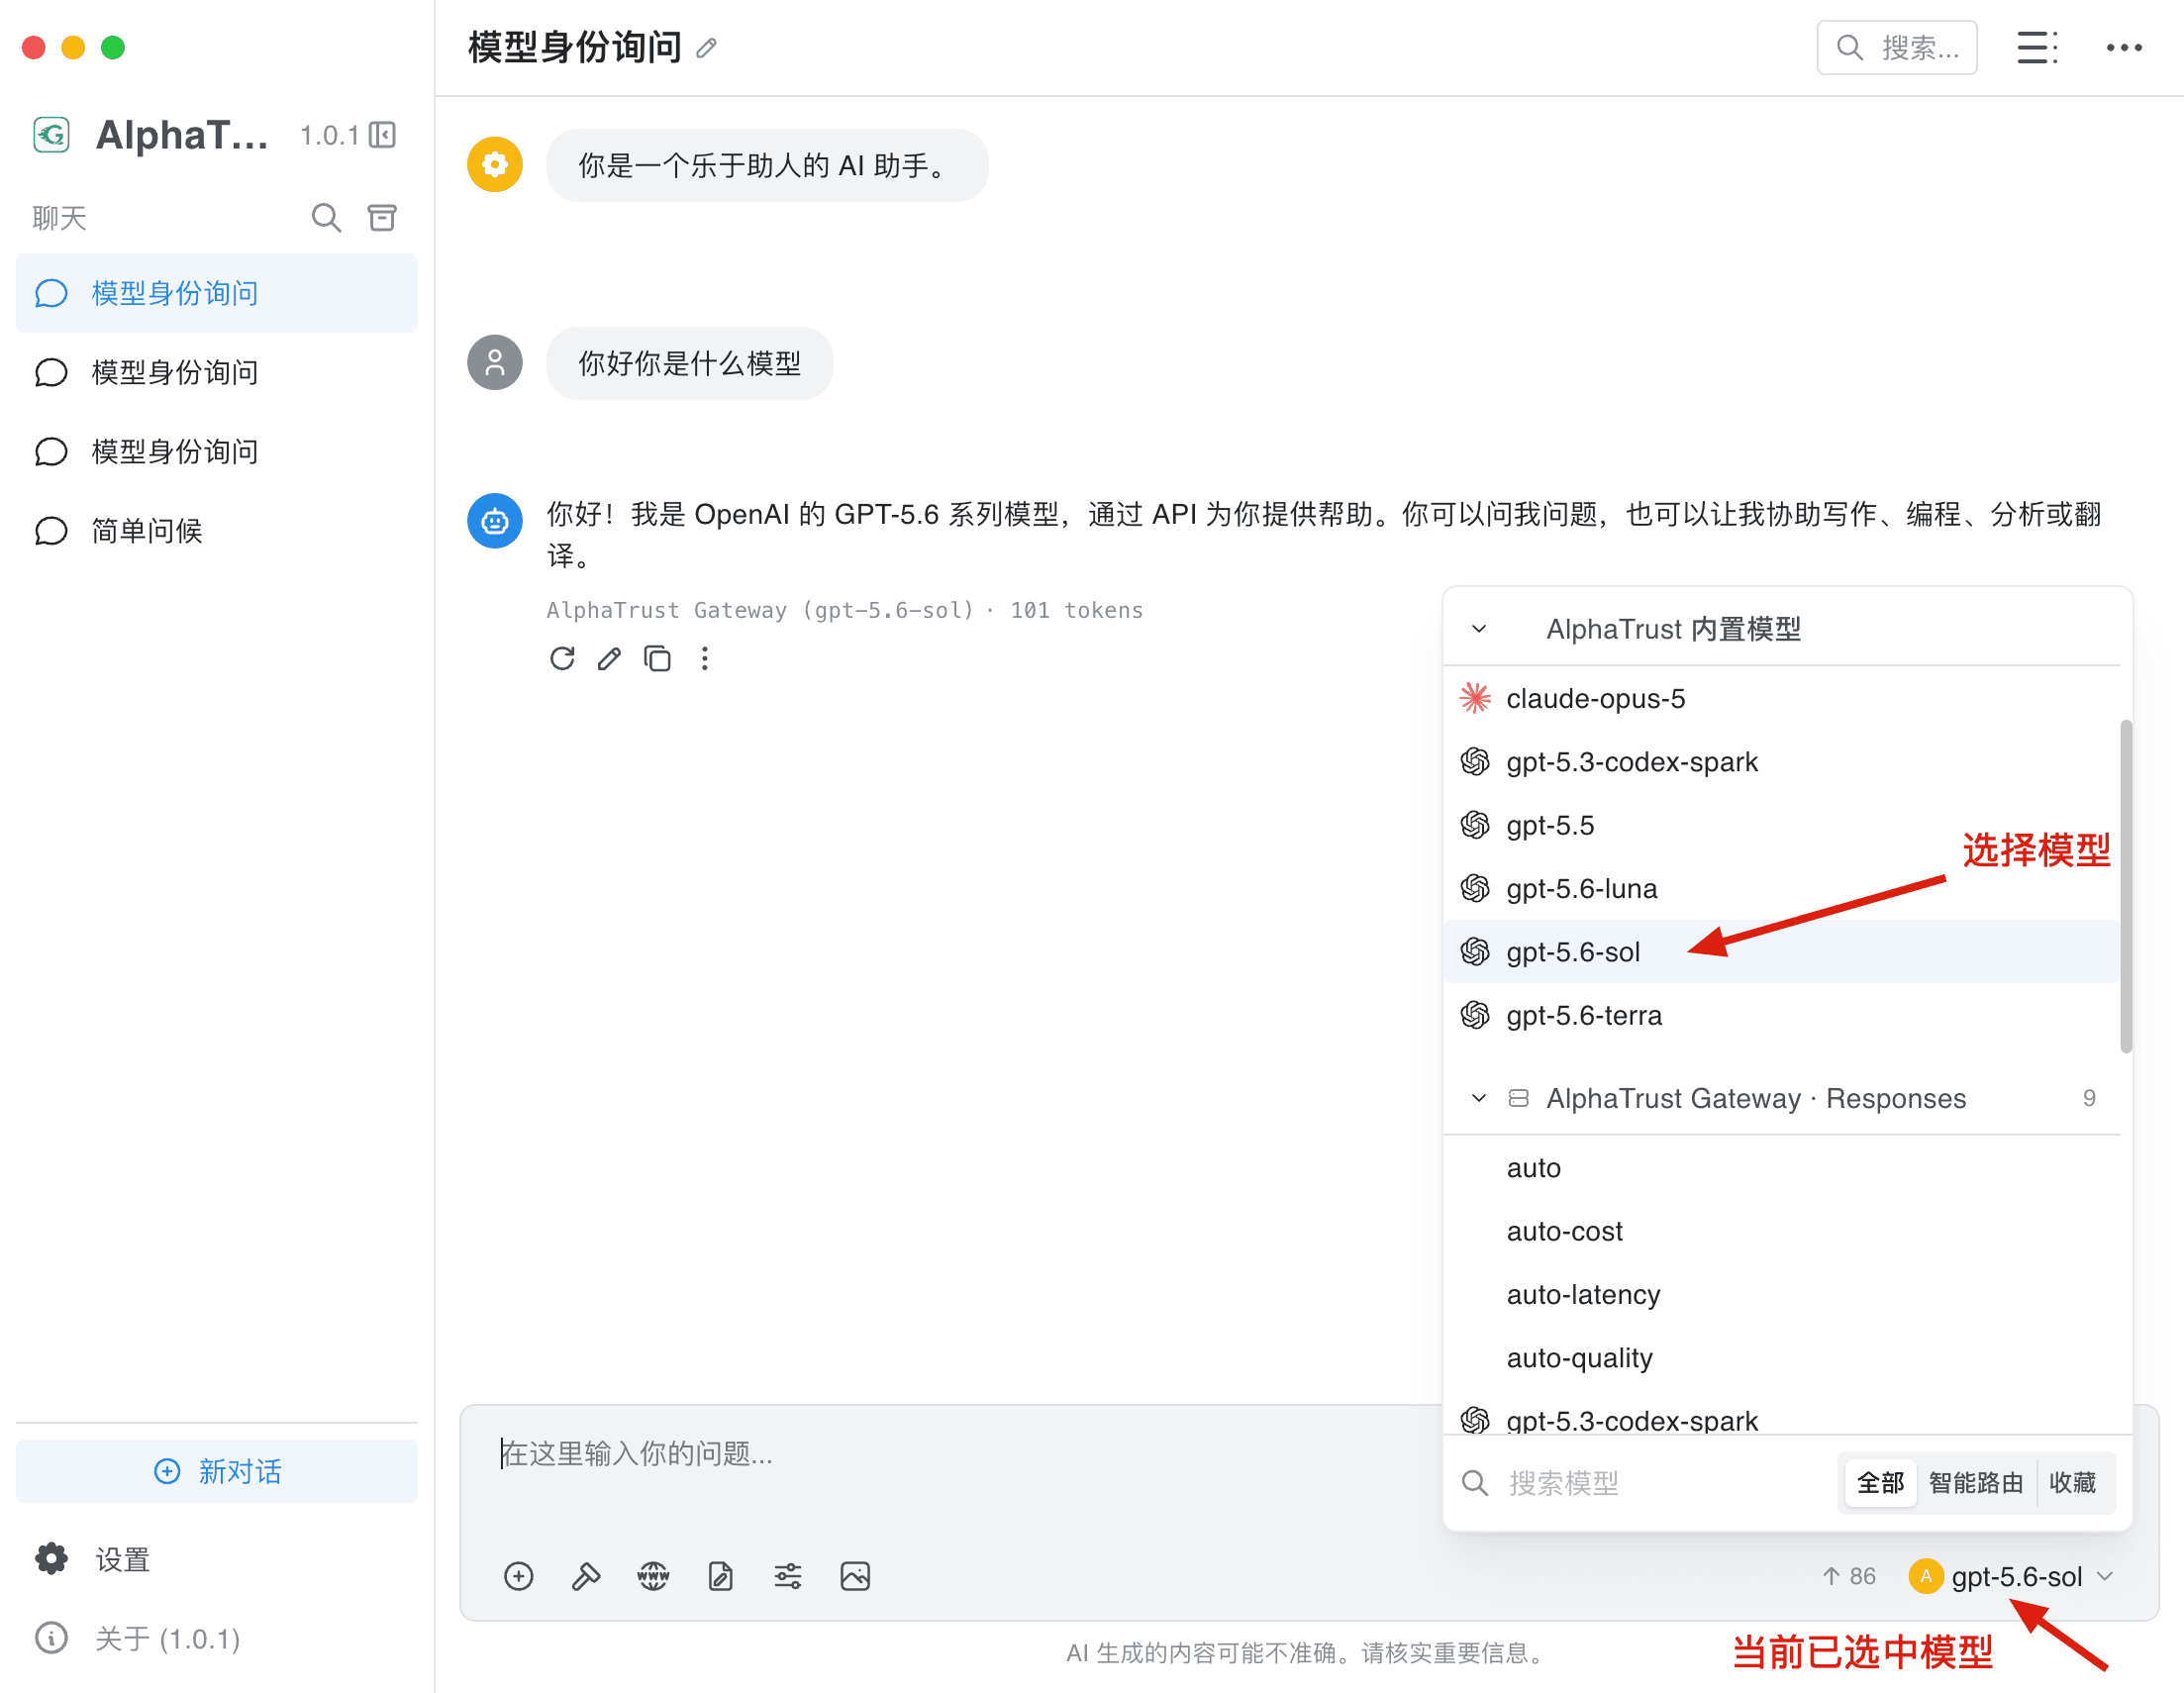This screenshot has height=1693, width=2184.
Task: Click the top 搜索 search box
Action: coord(1896,48)
